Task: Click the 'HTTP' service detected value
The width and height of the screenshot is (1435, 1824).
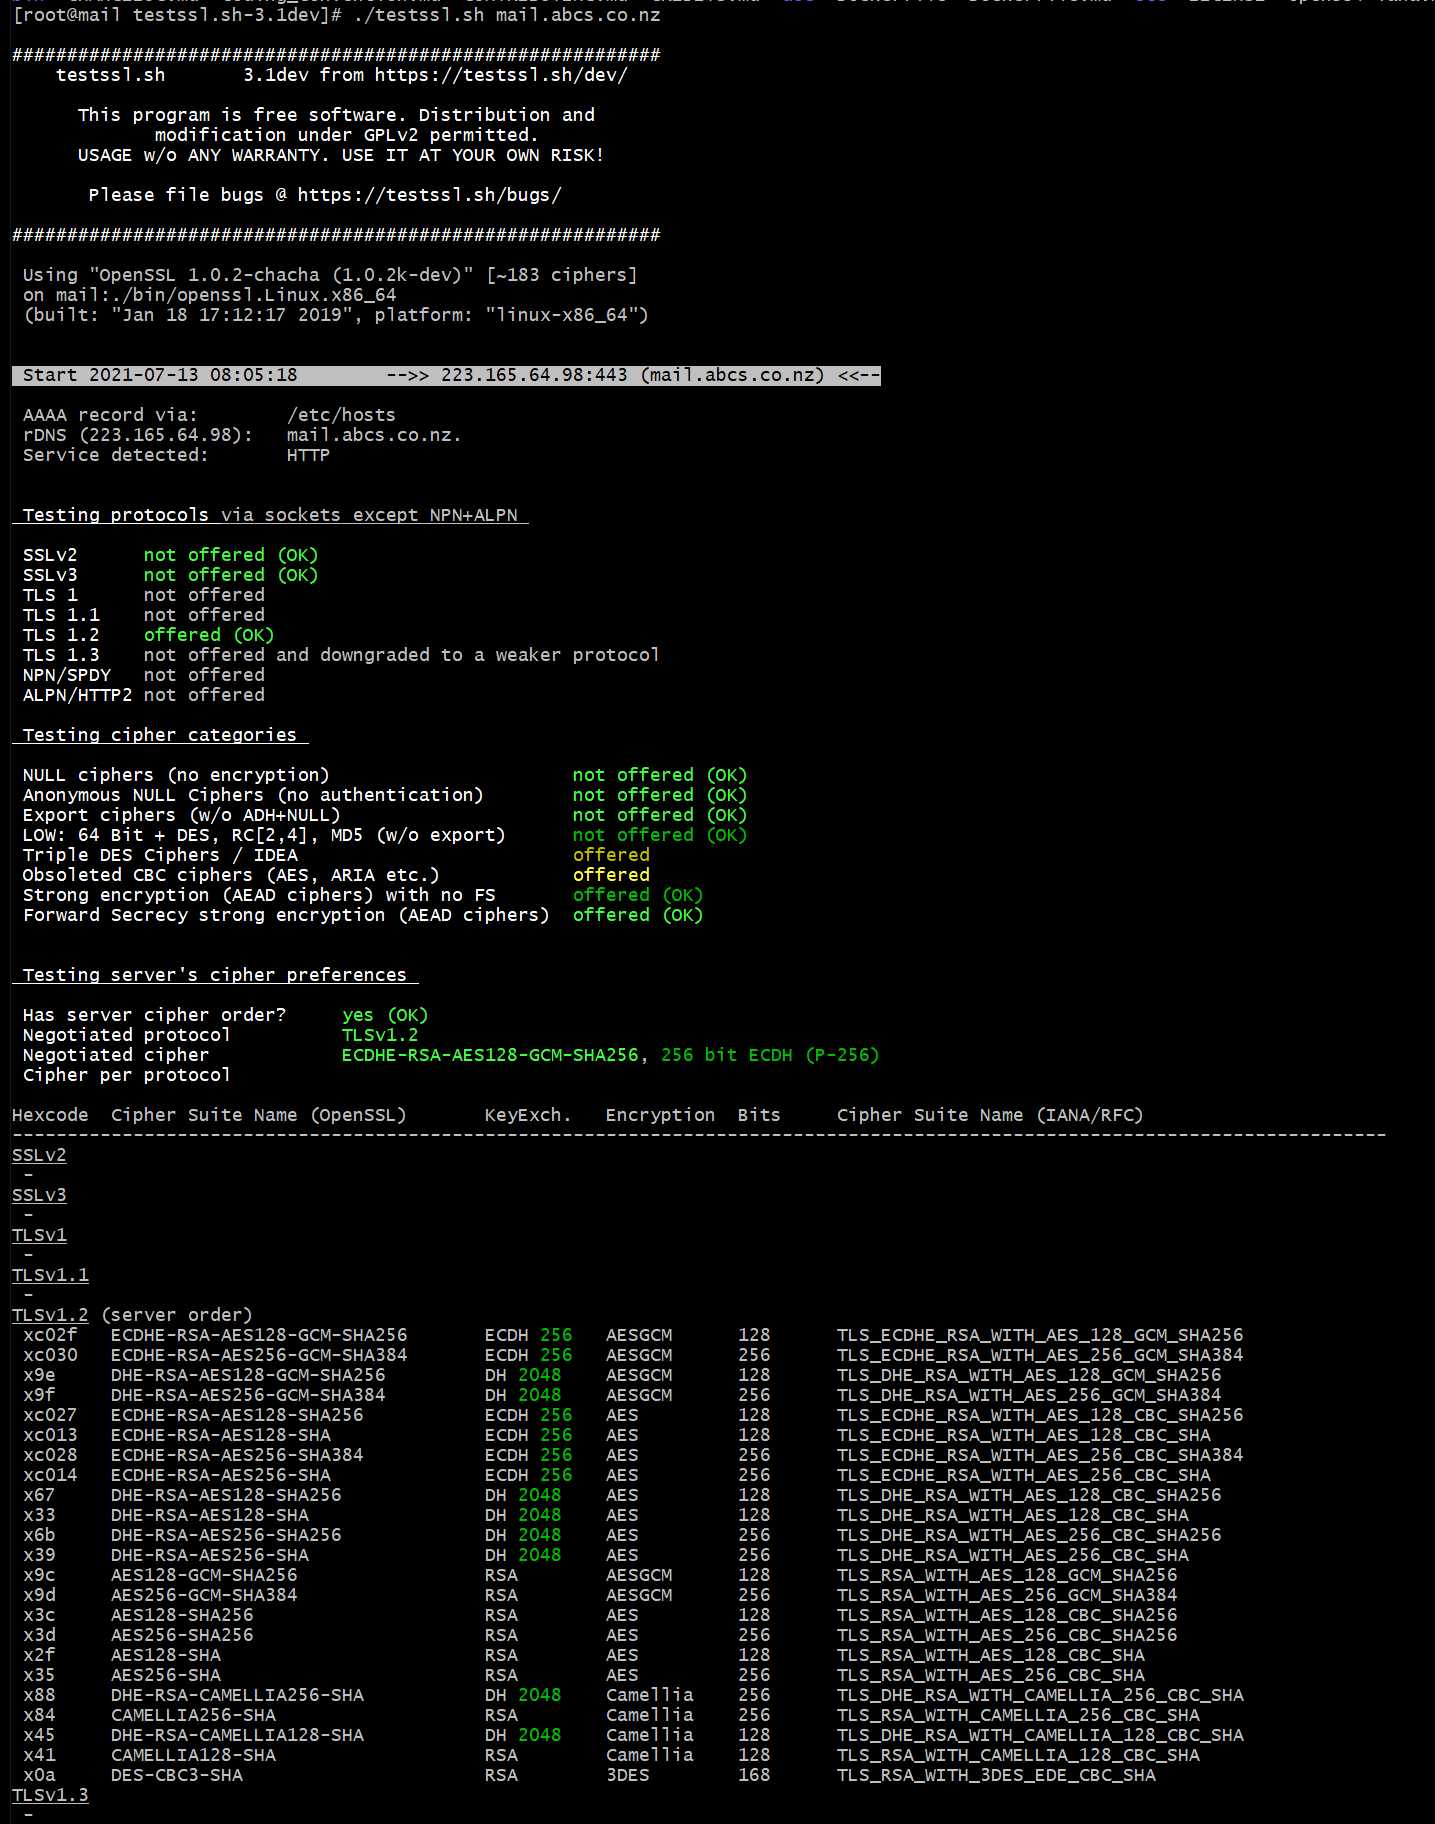Action: pos(308,455)
